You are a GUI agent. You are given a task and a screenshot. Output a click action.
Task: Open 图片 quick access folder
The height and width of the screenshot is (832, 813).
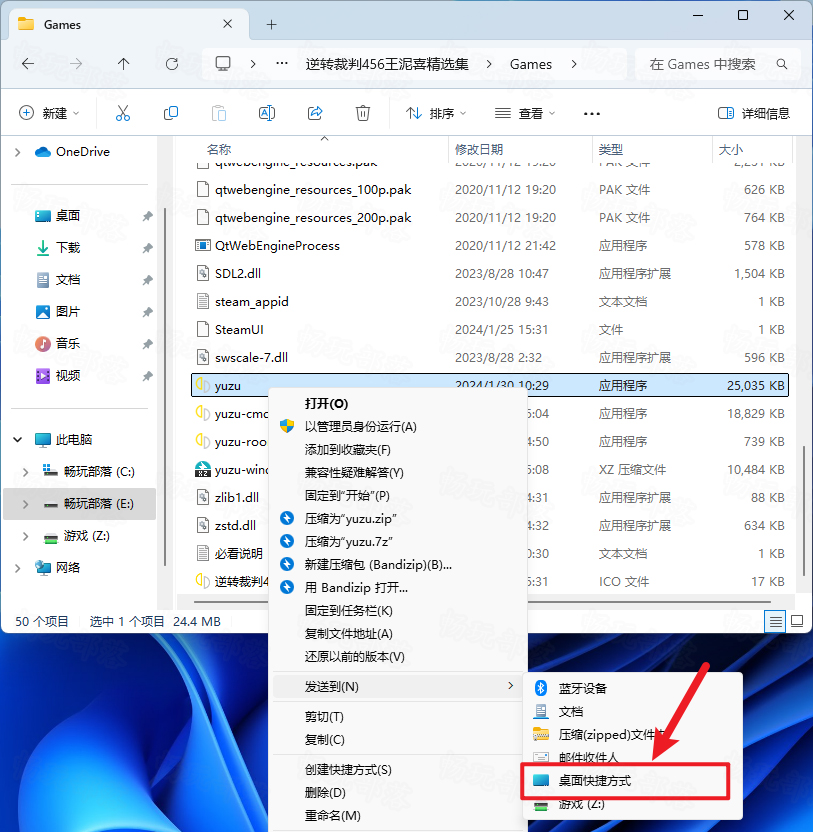57,311
